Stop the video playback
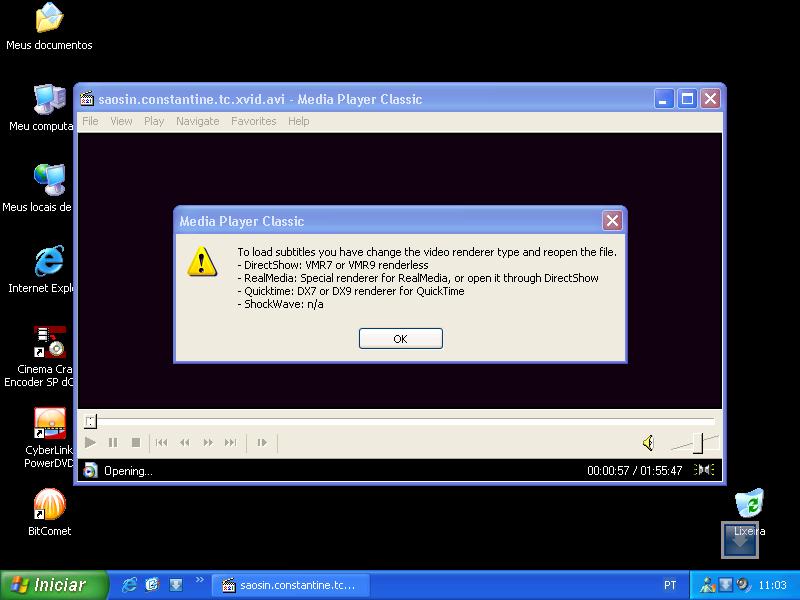This screenshot has height=600, width=800. pyautogui.click(x=136, y=442)
